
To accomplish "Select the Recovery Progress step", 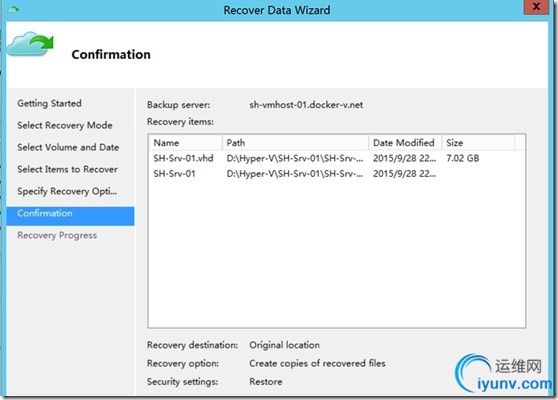I will click(57, 235).
